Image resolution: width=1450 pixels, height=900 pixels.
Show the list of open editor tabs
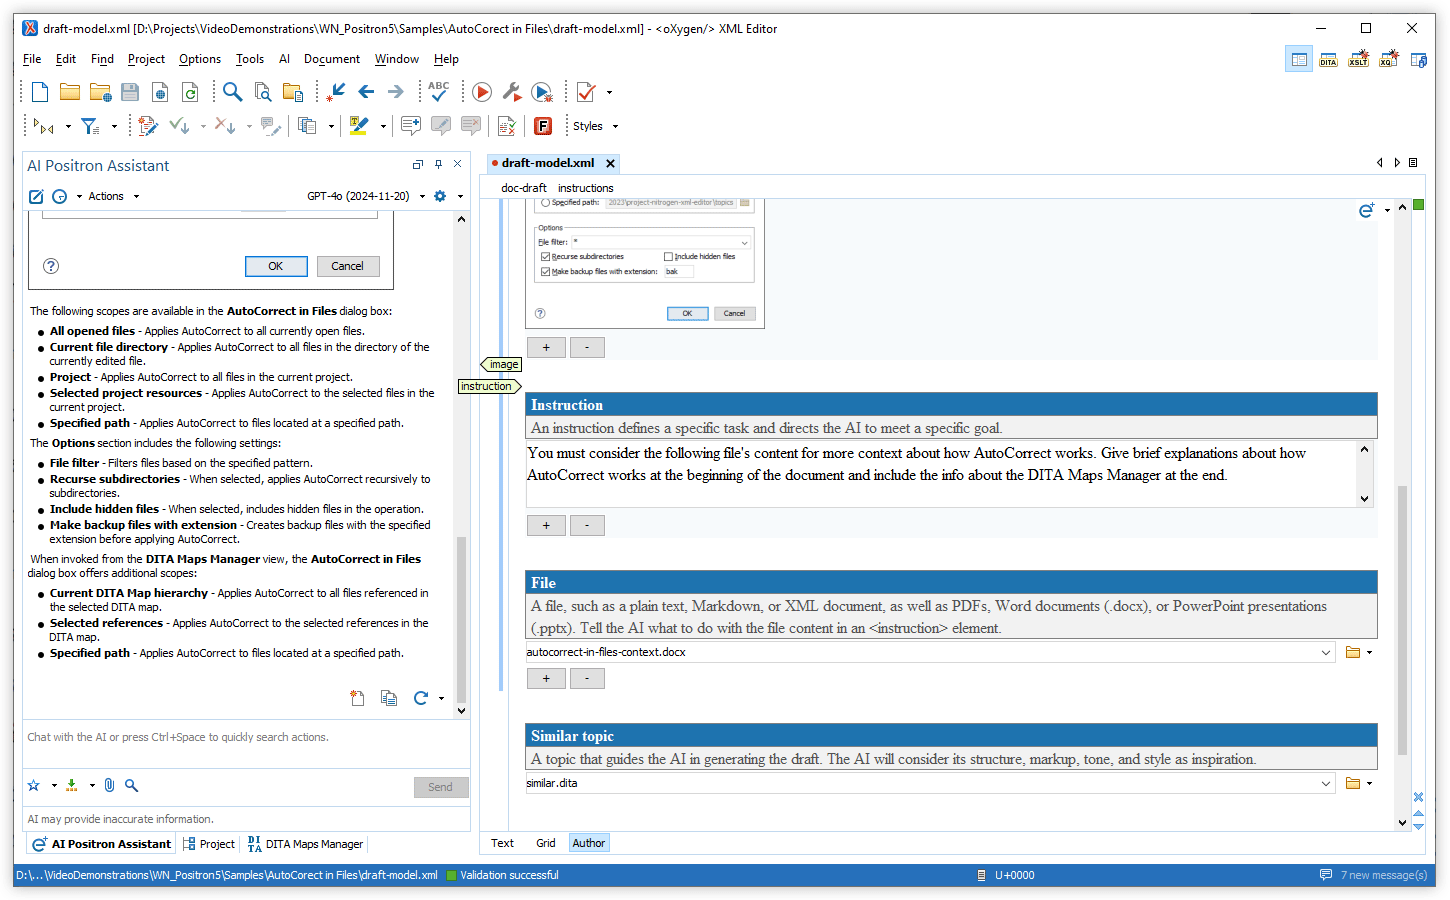coord(1413,162)
